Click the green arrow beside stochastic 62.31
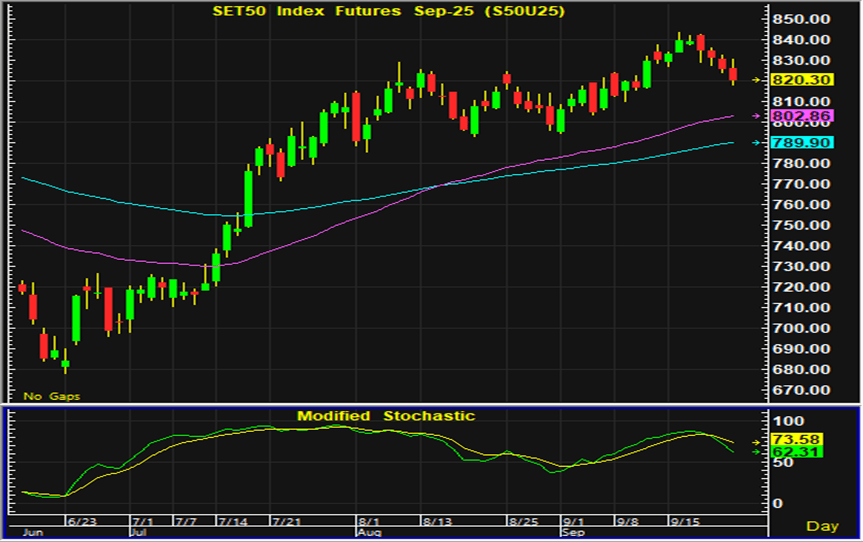Screen dimensions: 863x542 tap(753, 452)
